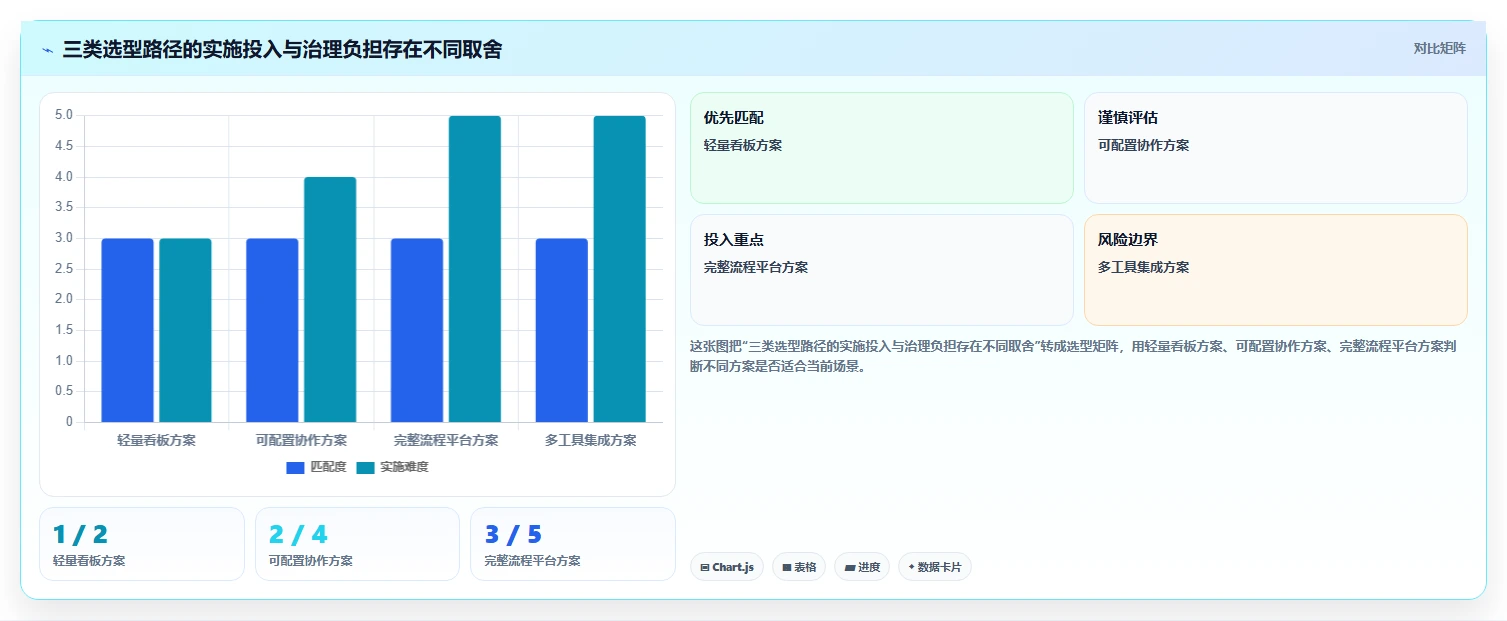Screen dimensions: 1507x621
Task: Toggle the 匹配度 legend color box
Action: click(x=295, y=467)
